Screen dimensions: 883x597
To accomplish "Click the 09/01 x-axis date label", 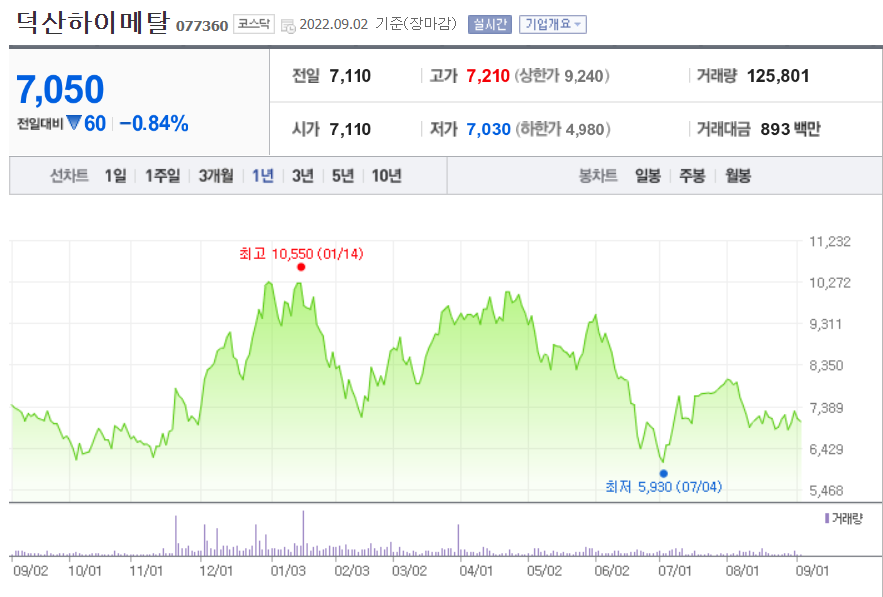I will click(x=812, y=571).
